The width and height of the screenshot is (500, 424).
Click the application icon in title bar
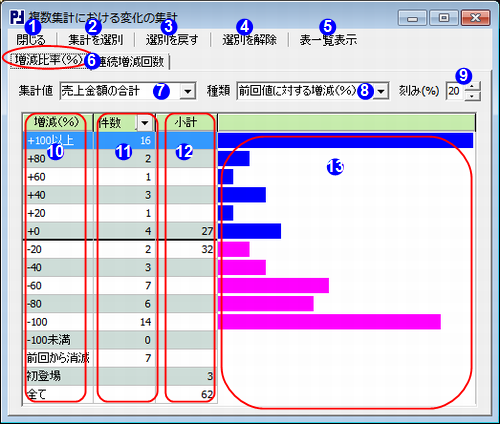click(x=17, y=18)
